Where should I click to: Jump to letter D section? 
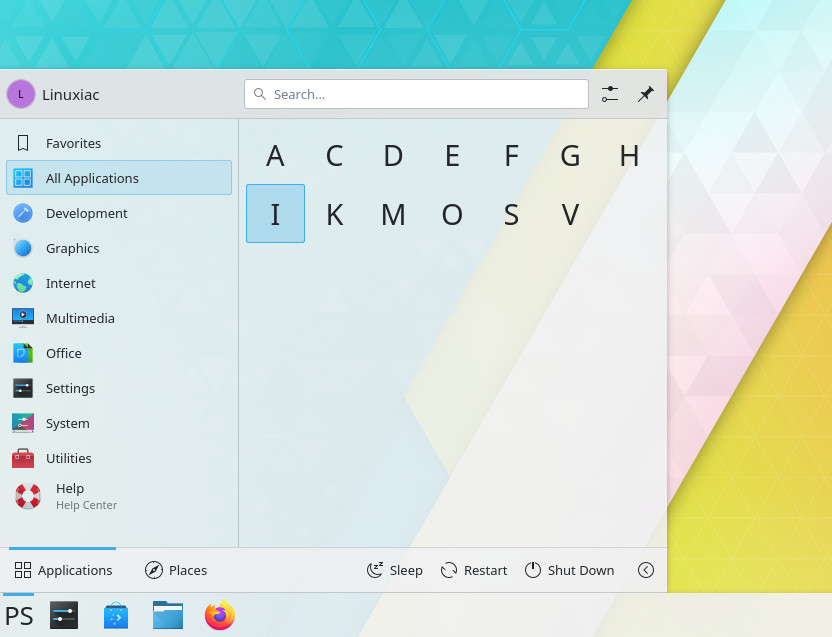pos(393,156)
